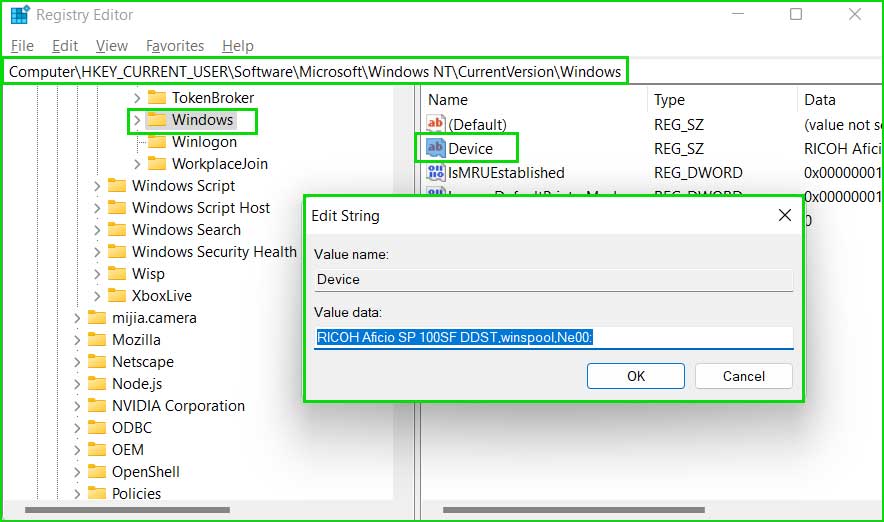Image resolution: width=884 pixels, height=522 pixels.
Task: Click the OpenShell folder icon
Action: coord(97,471)
